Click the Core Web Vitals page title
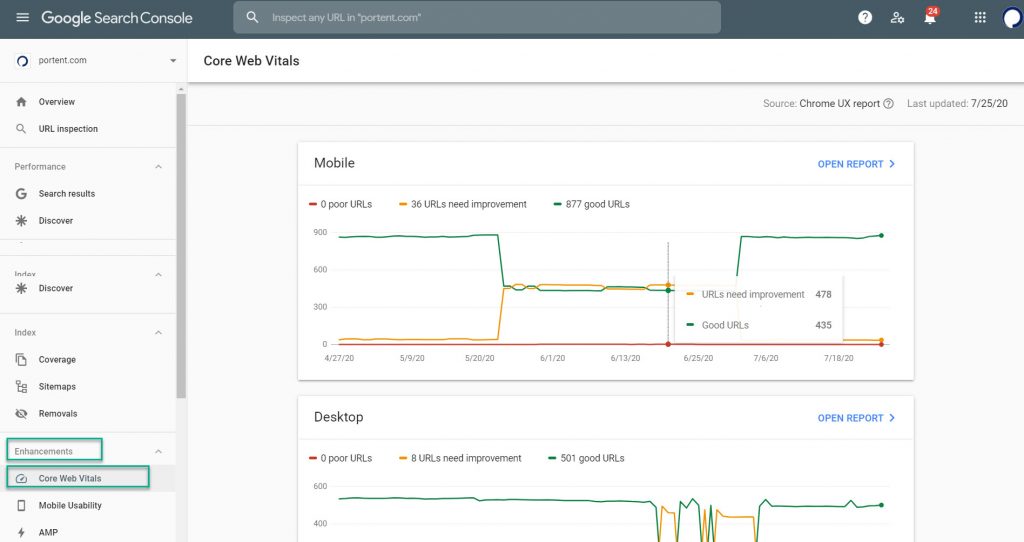 click(251, 61)
